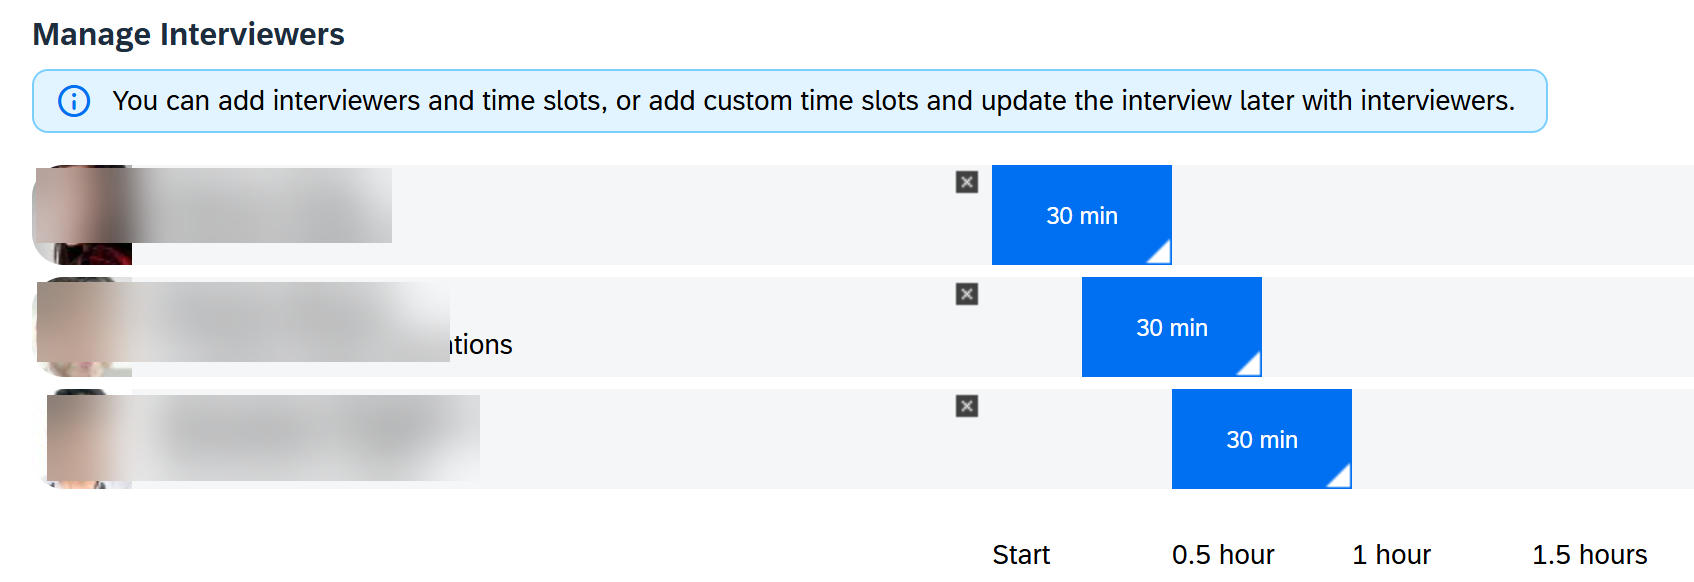Viewport: 1694px width, 582px height.
Task: Remove the second interviewer with the X icon
Action: tap(966, 294)
